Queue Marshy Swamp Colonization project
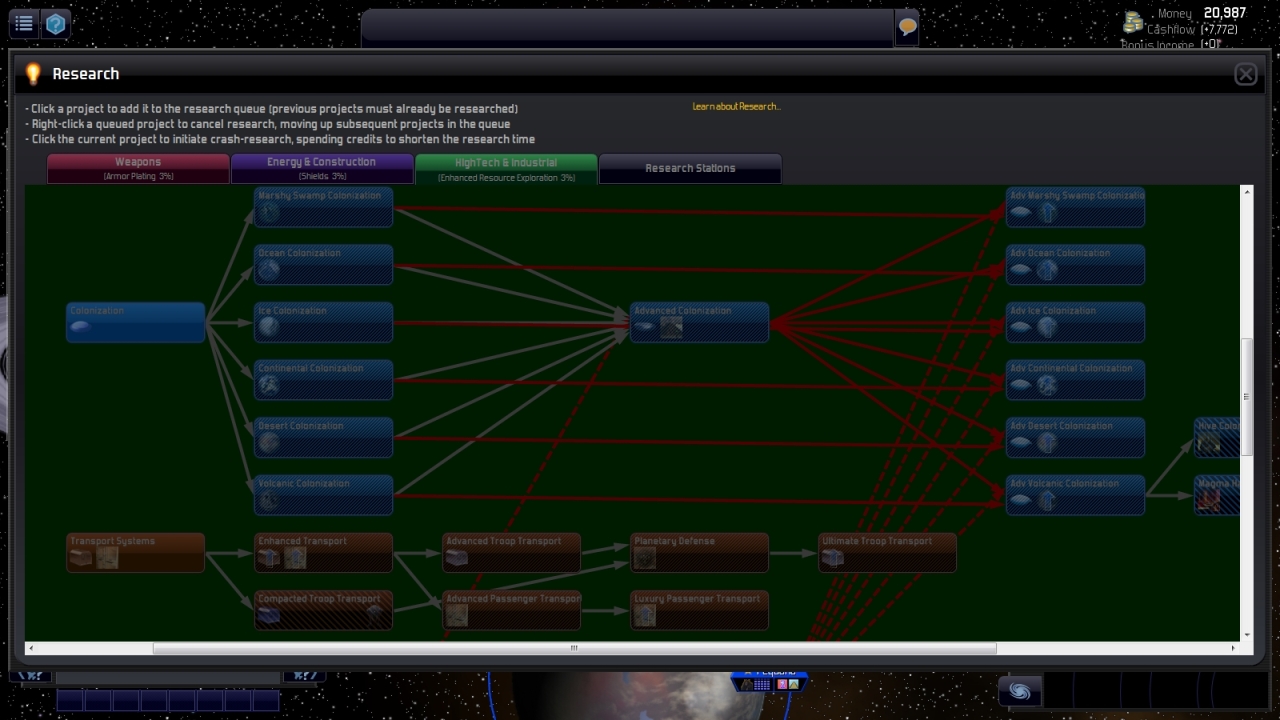 click(x=324, y=207)
